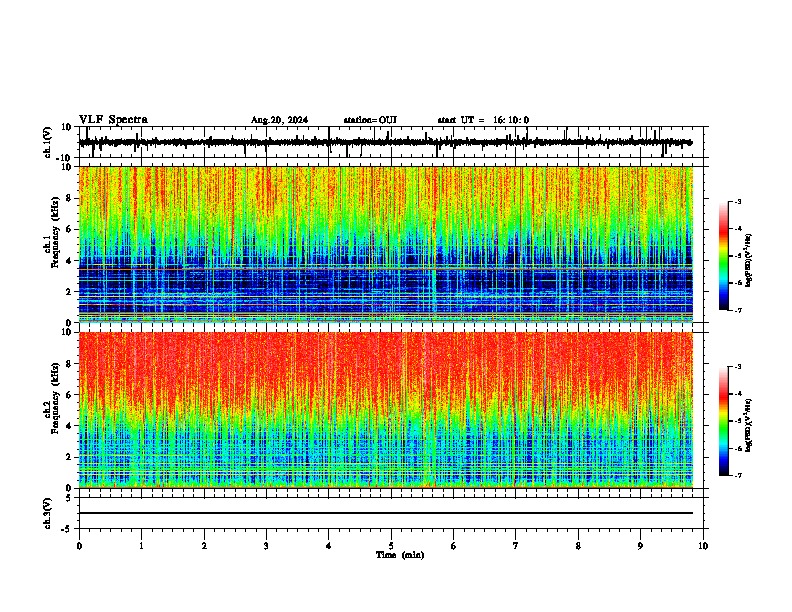Click time axis tick label "0"
This screenshot has width=792, height=612.
[x=79, y=546]
